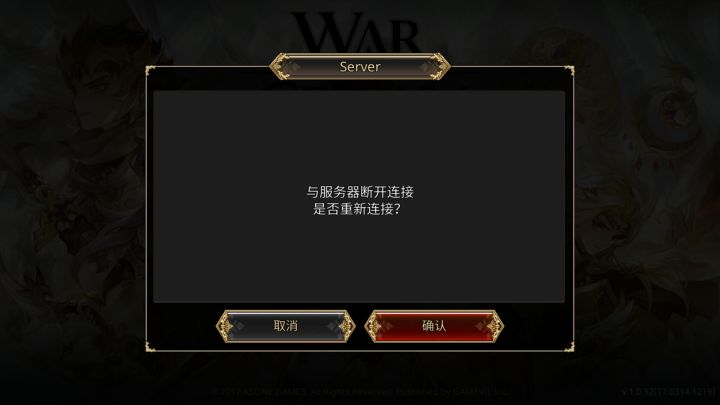
Task: Click the 与服务器断开连接 message line
Action: pyautogui.click(x=360, y=191)
